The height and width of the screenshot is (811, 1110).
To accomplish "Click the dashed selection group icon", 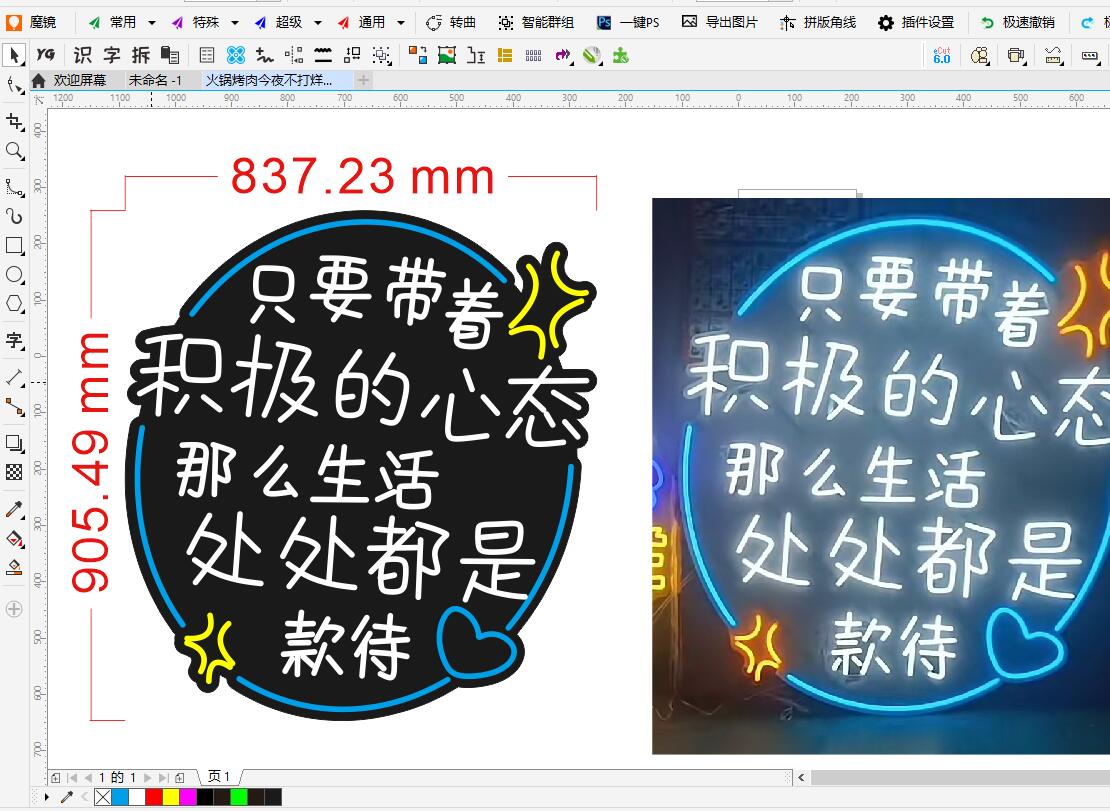I will [x=382, y=55].
